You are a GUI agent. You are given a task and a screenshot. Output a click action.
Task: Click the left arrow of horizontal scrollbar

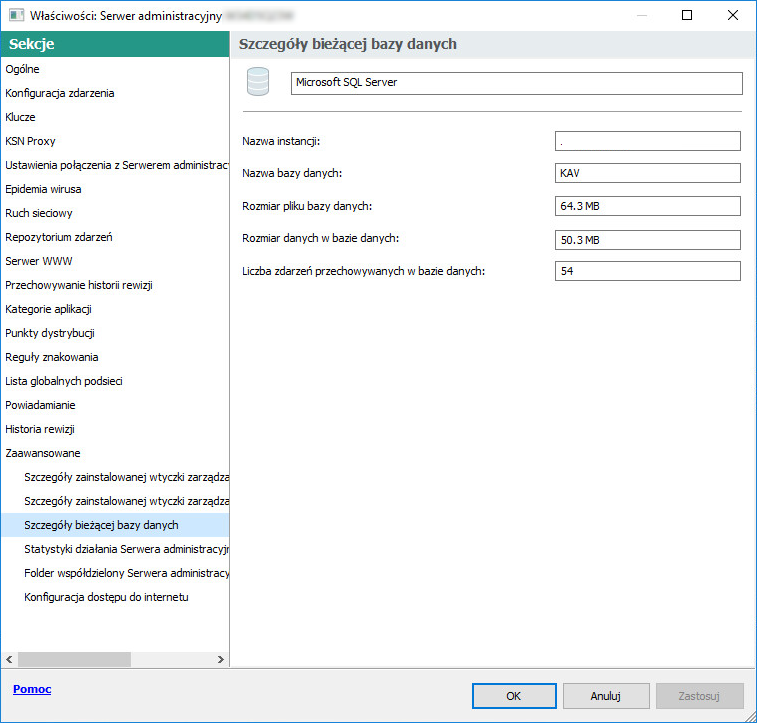click(x=9, y=659)
